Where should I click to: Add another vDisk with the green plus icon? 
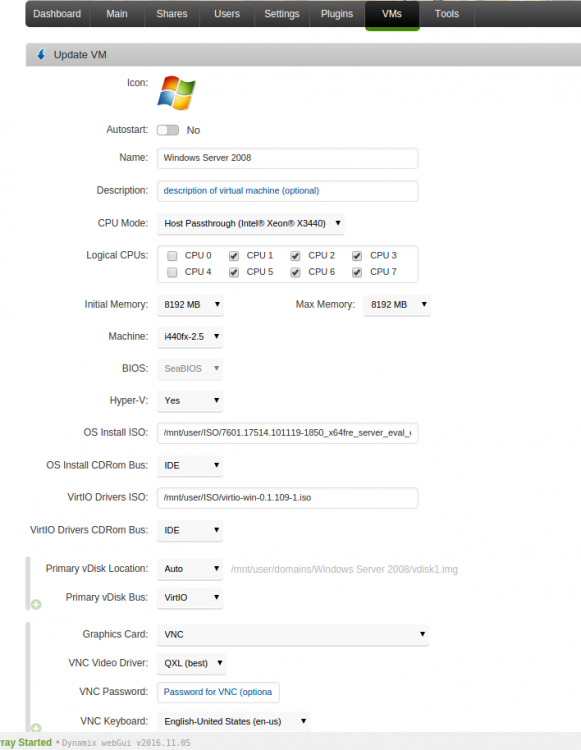[x=36, y=605]
